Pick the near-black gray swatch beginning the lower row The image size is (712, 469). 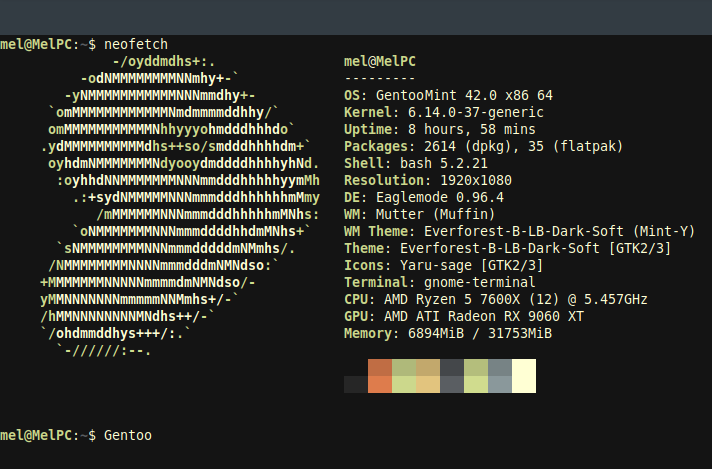356,385
